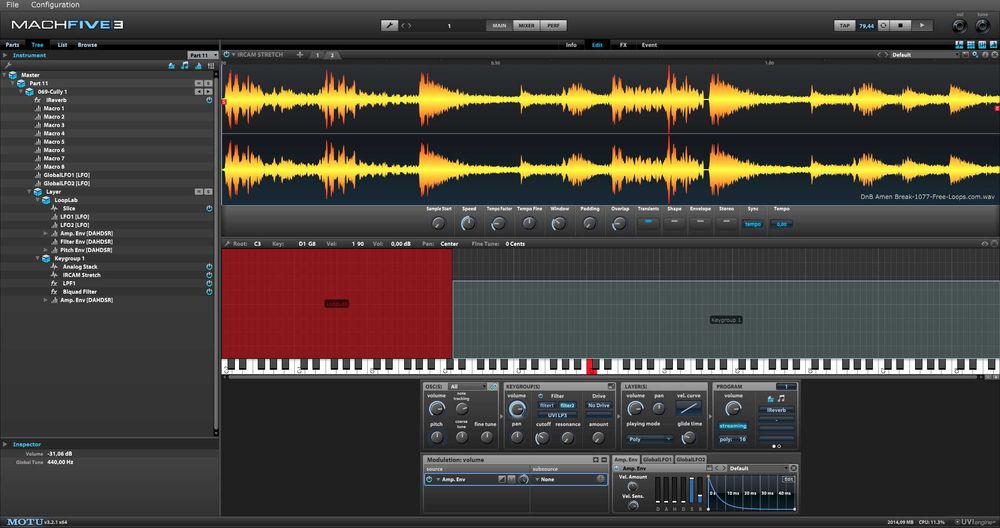
Task: Click the wrench icon beside Root in mapping bar
Action: [226, 244]
